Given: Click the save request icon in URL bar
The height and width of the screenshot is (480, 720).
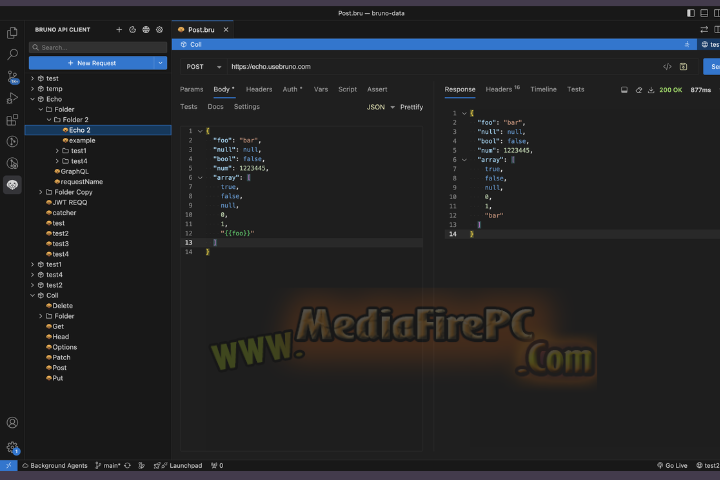Looking at the screenshot, I should click(683, 67).
